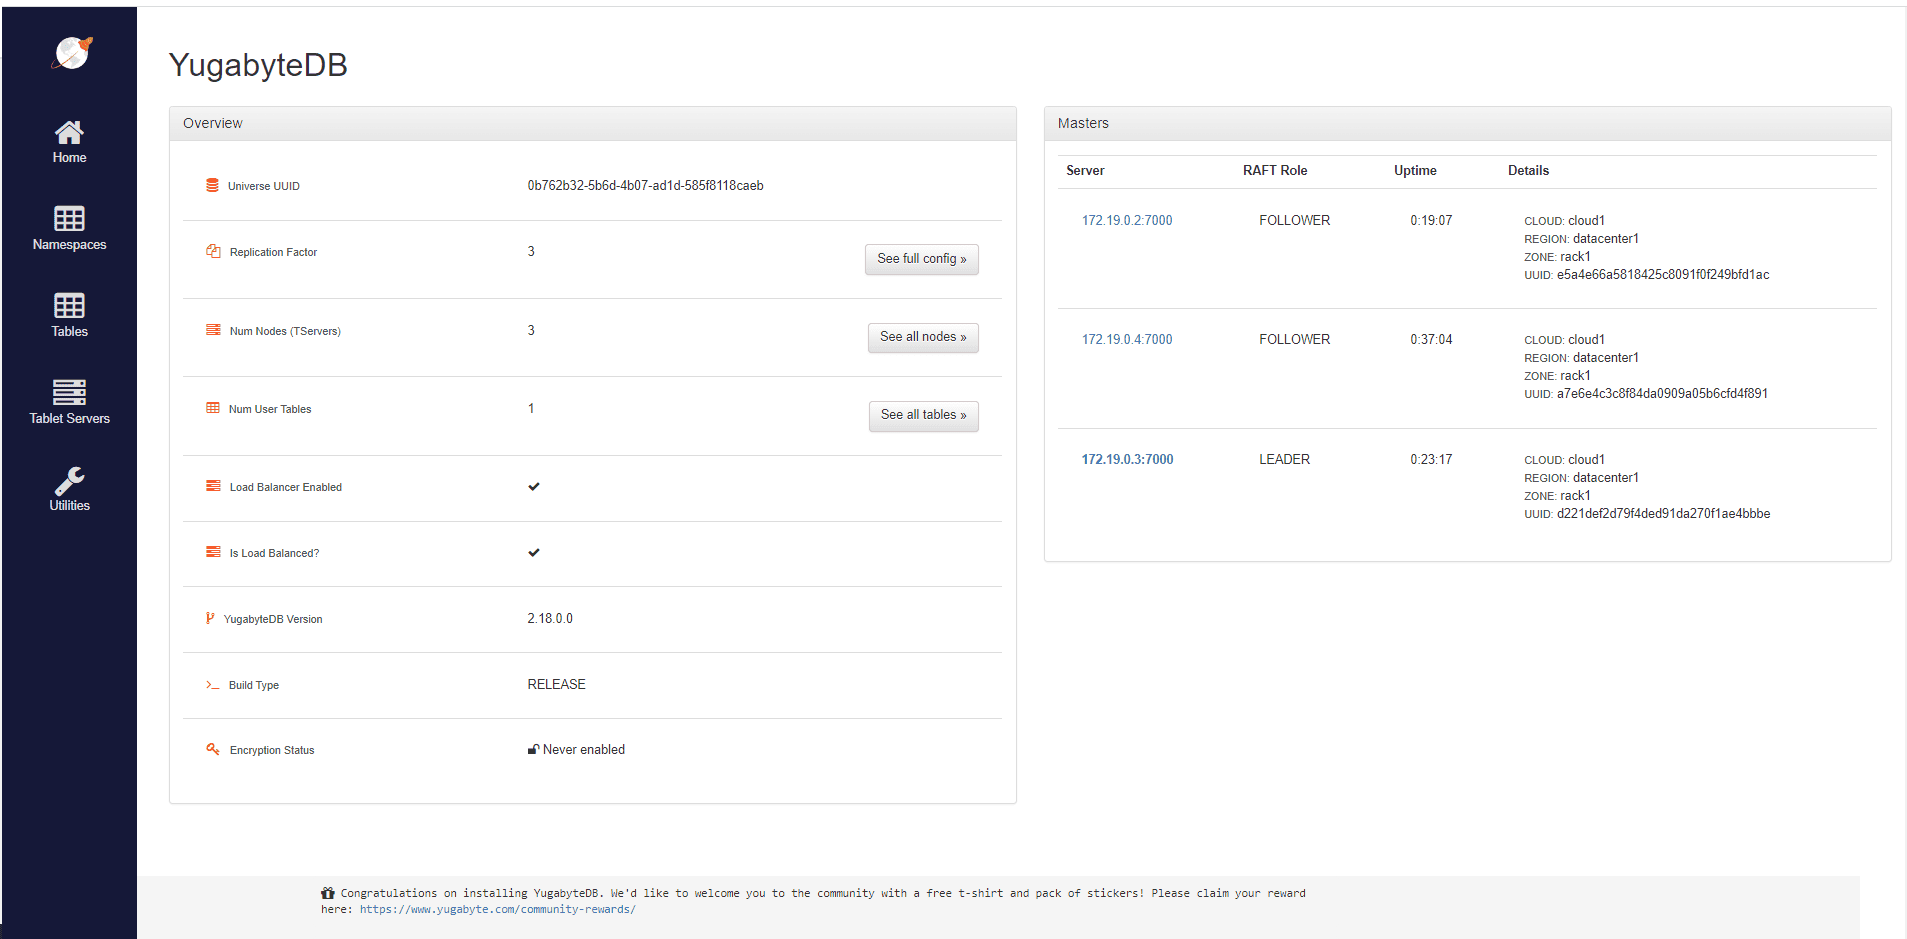Screen dimensions: 1907x939
Task: Click the RELEASE build type value
Action: click(x=556, y=684)
